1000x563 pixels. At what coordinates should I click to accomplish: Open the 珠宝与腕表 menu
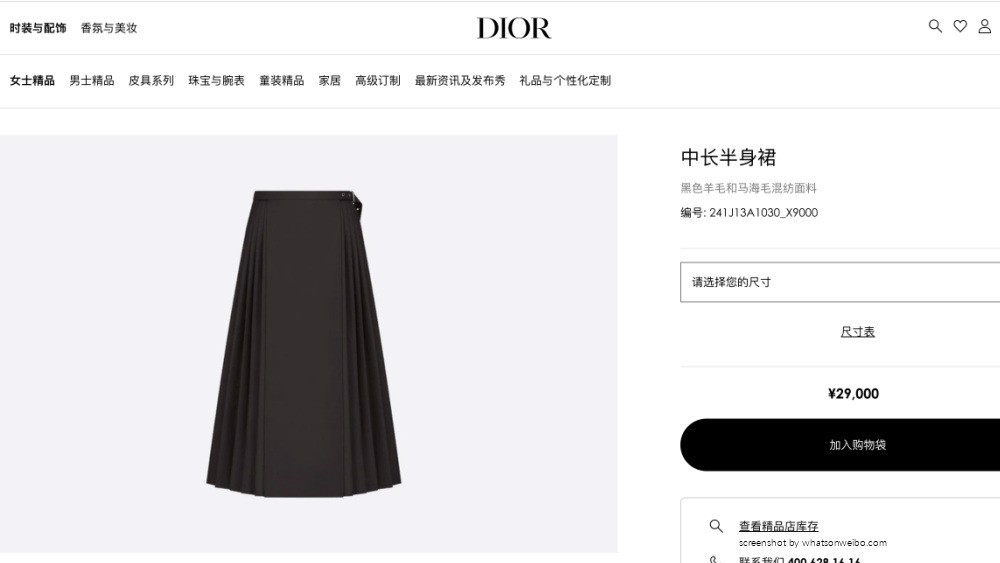coord(216,80)
